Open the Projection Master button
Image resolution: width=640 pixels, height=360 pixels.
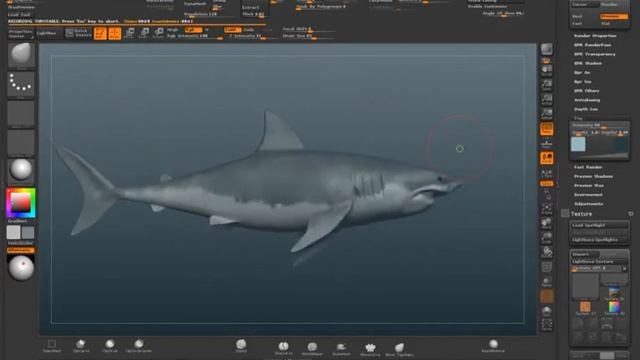(21, 33)
